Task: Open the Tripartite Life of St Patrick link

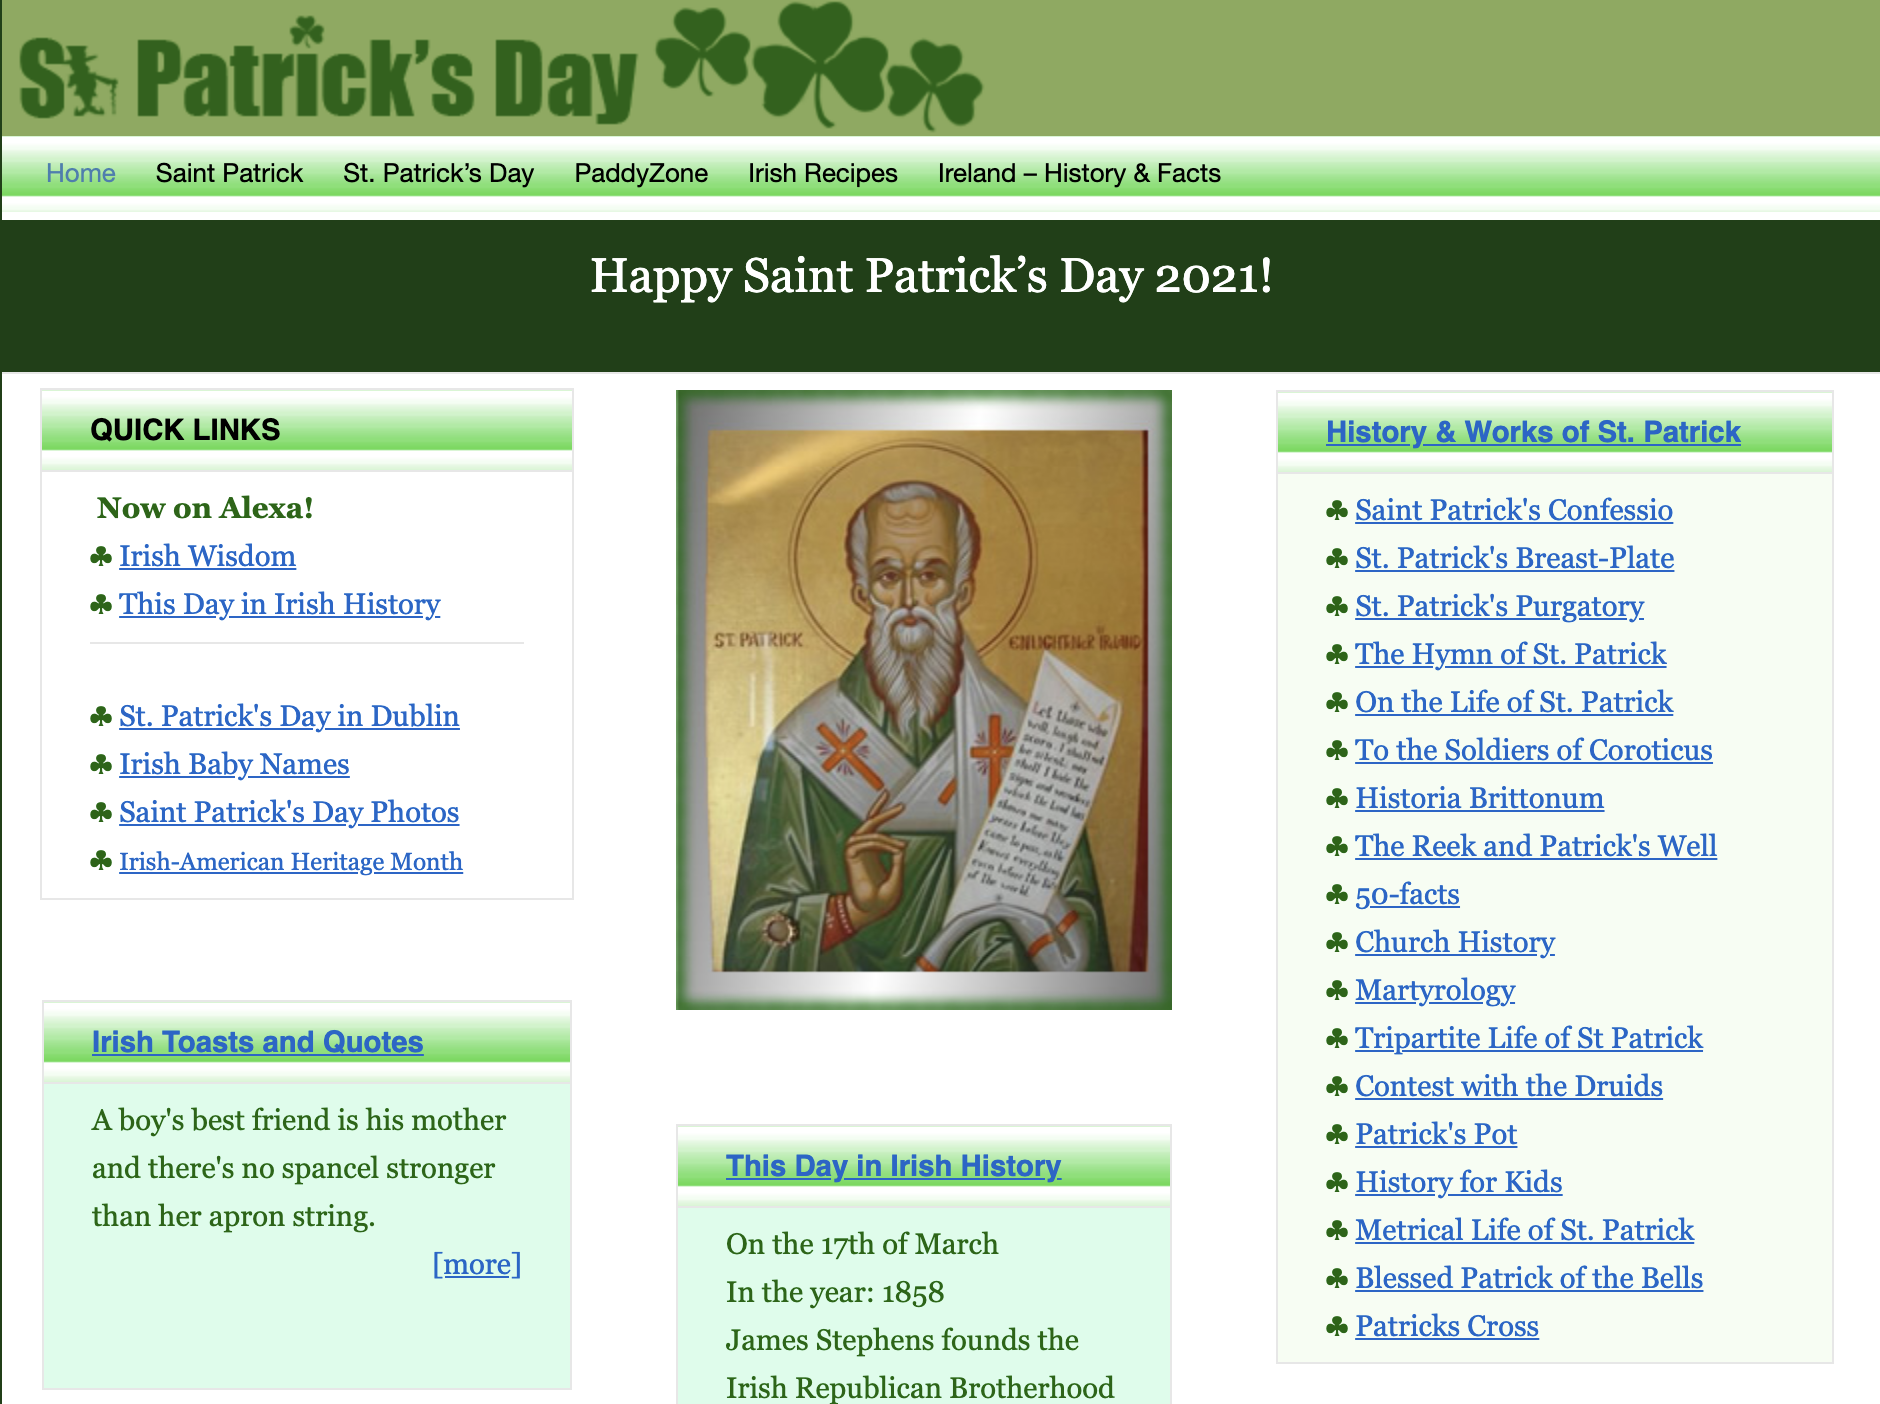Action: [x=1528, y=1038]
